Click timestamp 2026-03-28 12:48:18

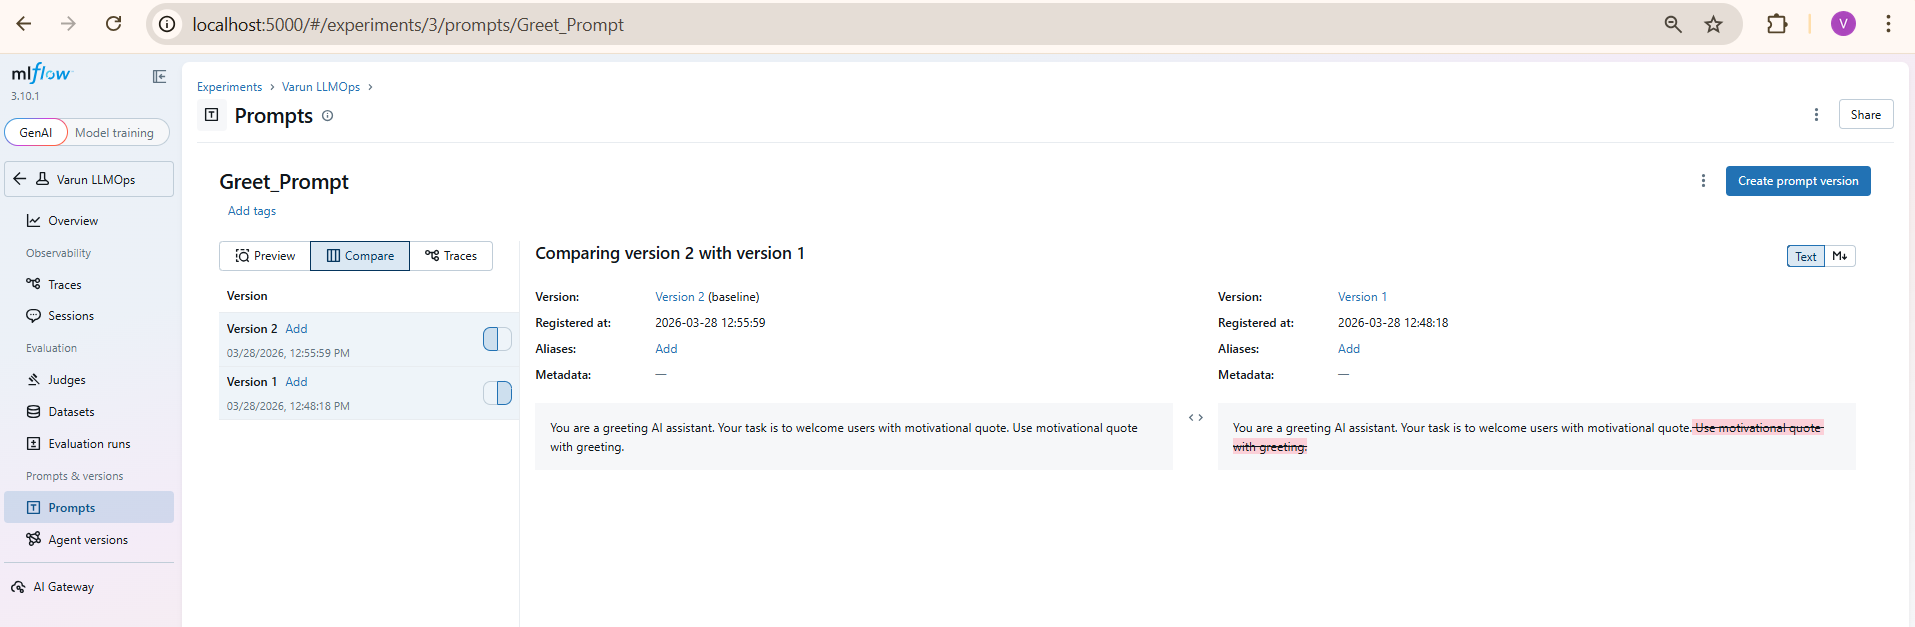1393,323
